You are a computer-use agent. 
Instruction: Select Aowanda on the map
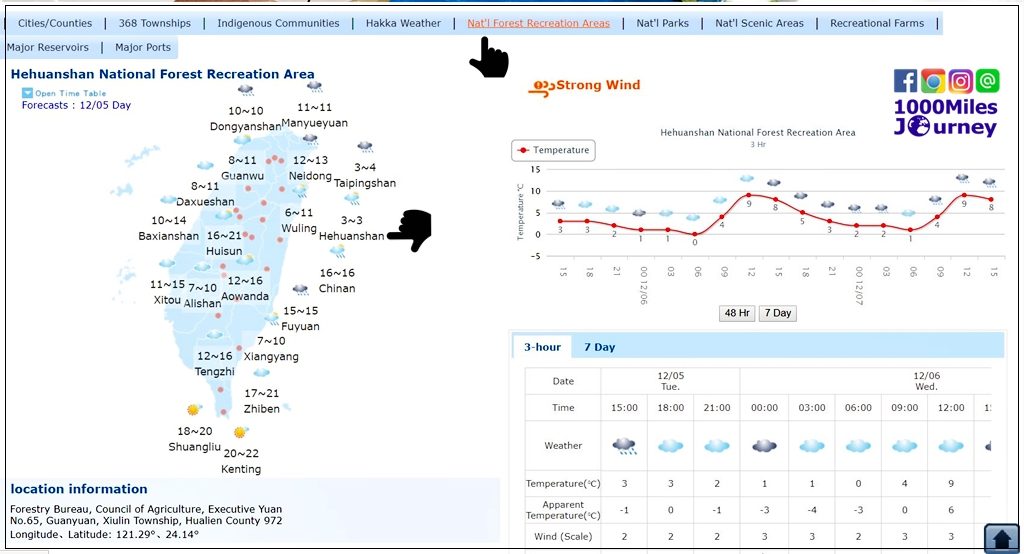(x=245, y=296)
